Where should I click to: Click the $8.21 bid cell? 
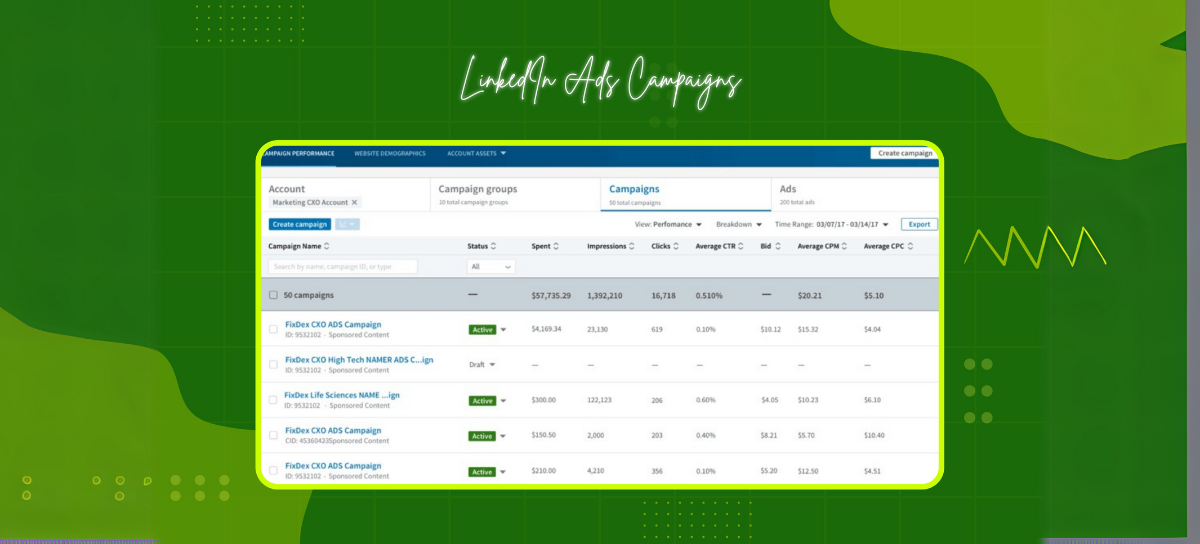(769, 436)
